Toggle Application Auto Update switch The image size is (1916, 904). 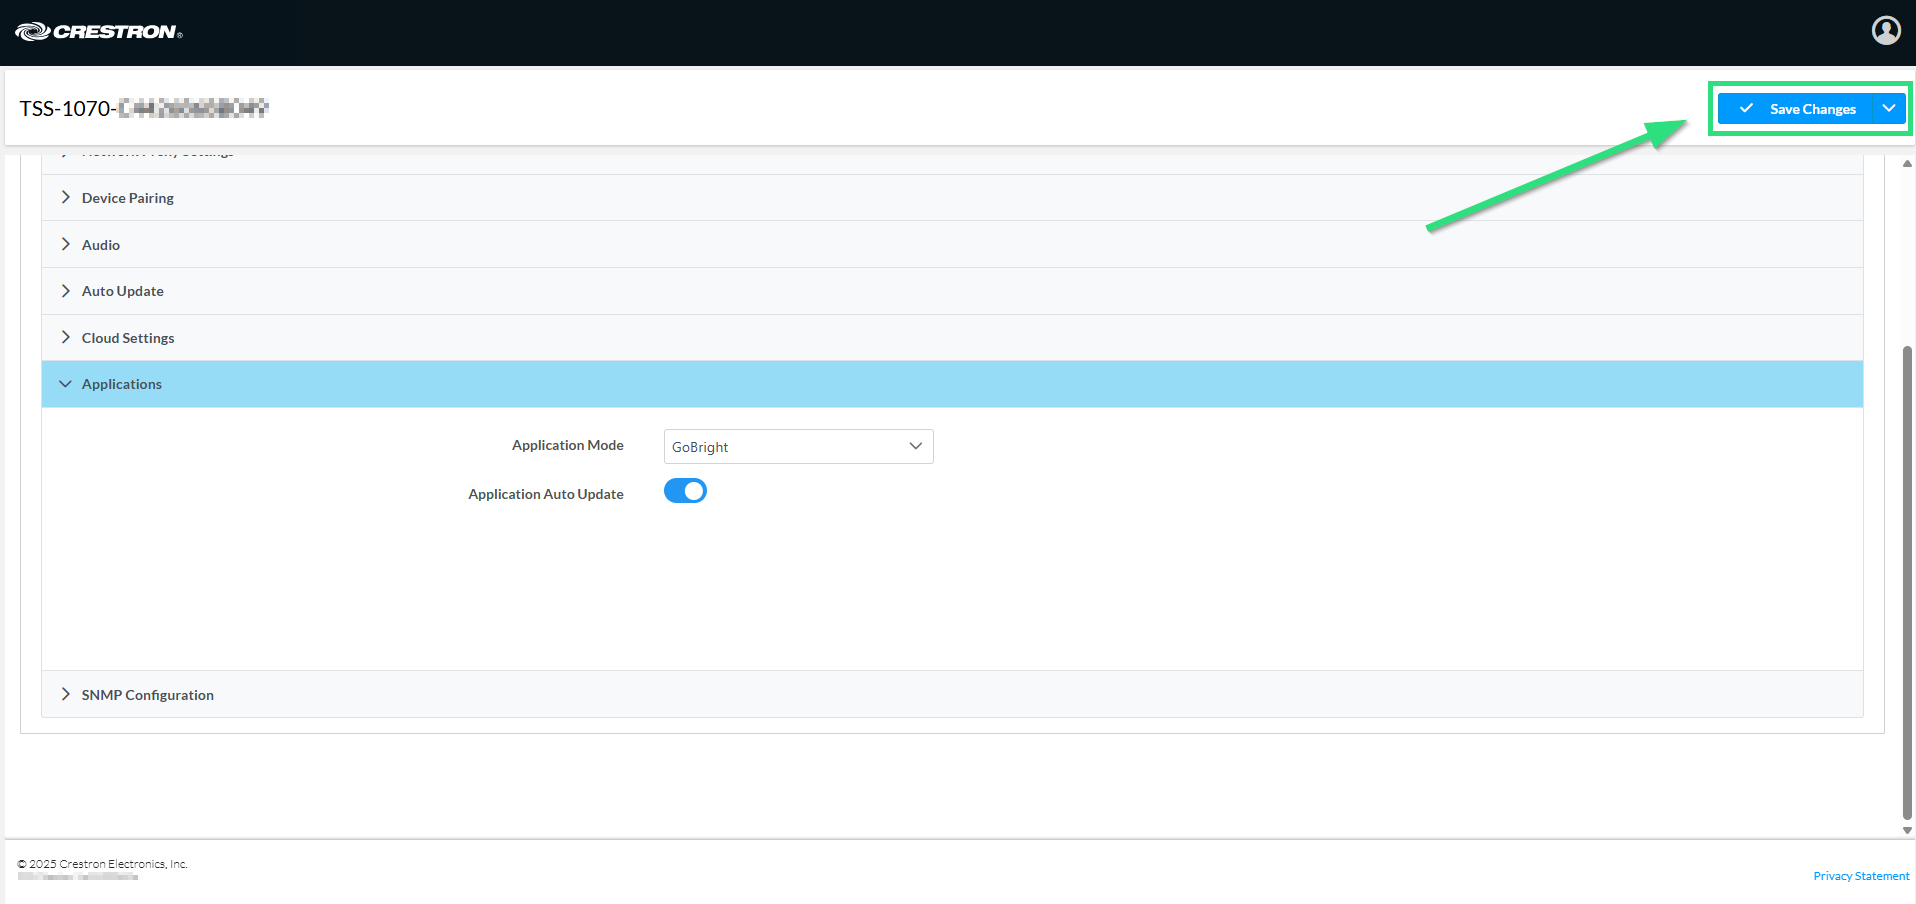[x=685, y=491]
